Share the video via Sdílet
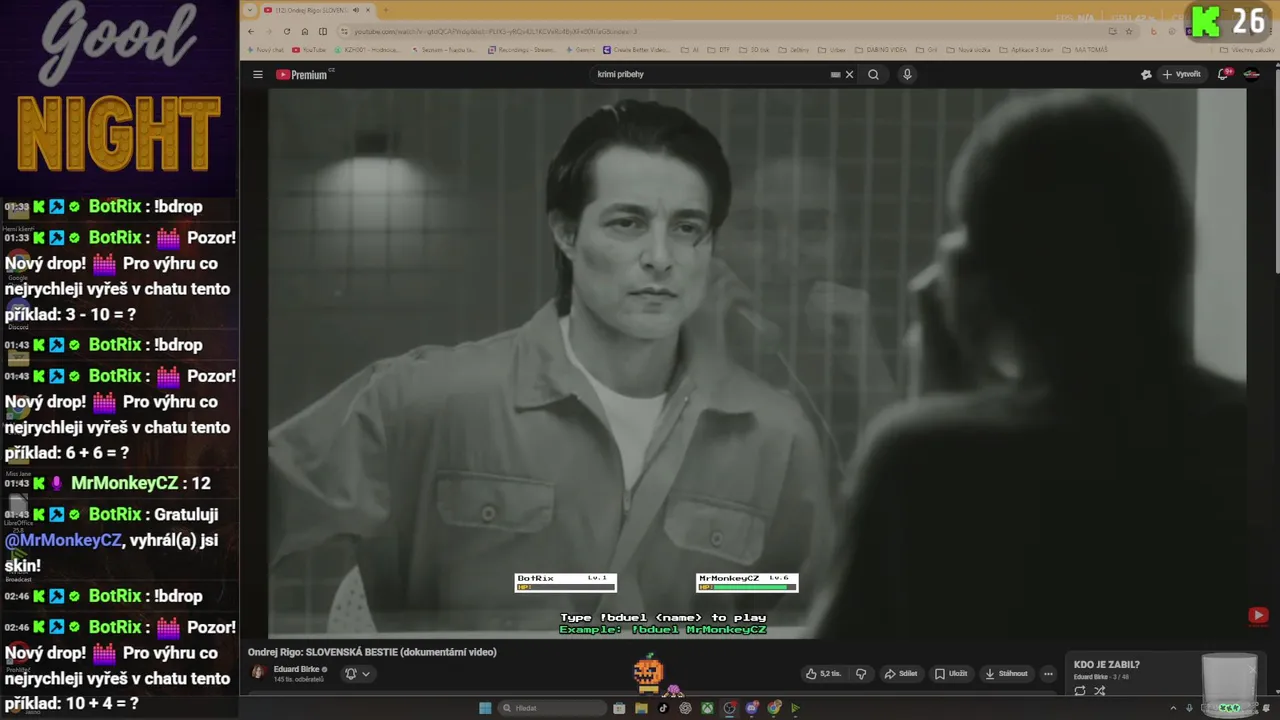 (x=901, y=674)
